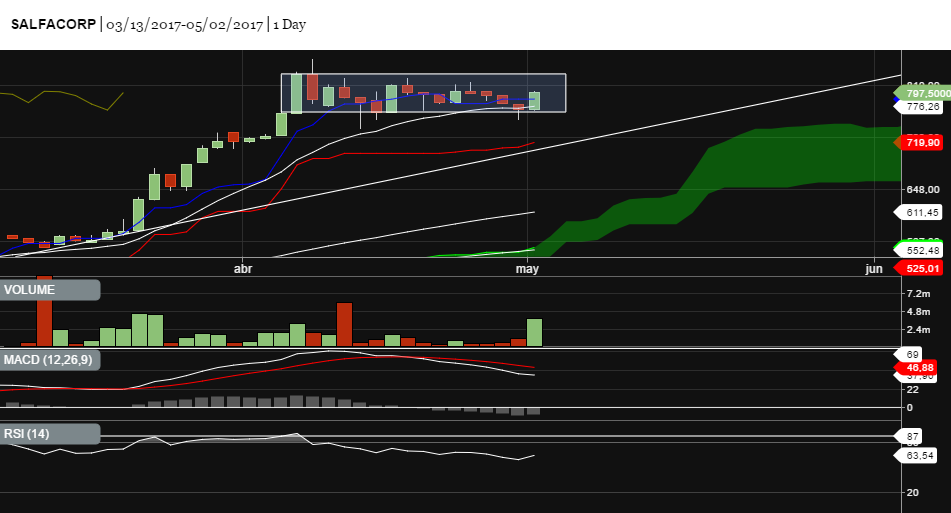Click the 552,48 price label
Screen dimensions: 951x513
[918, 250]
